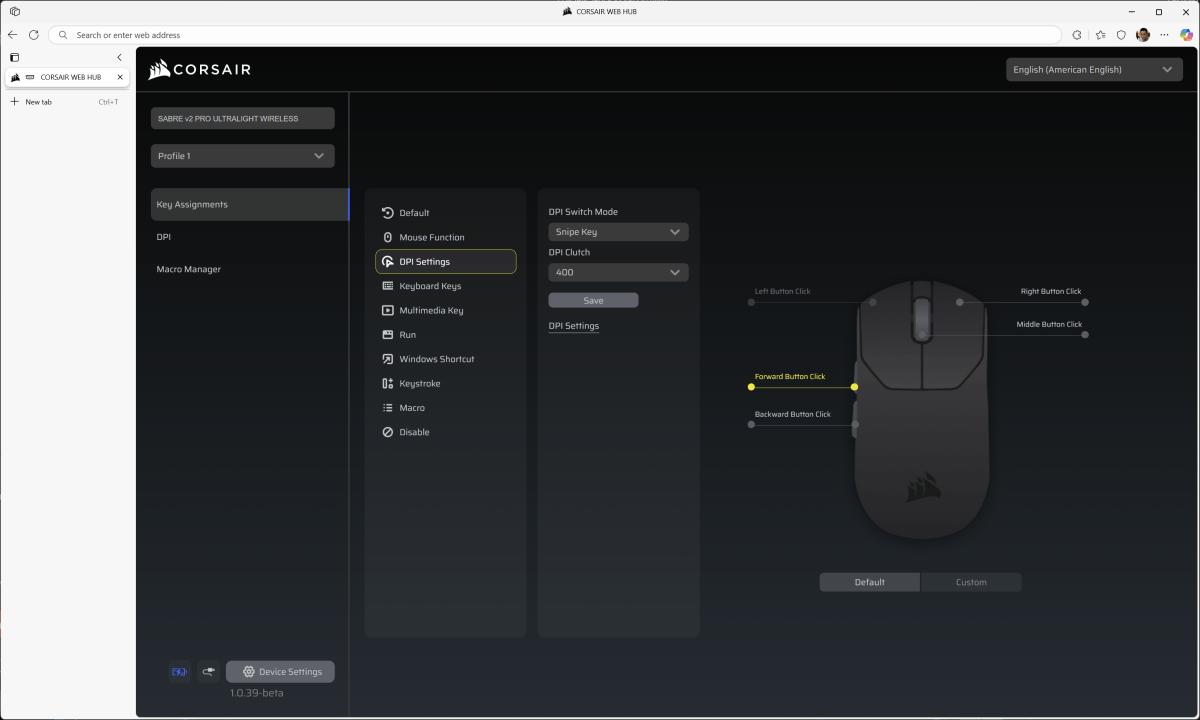Viewport: 1200px width, 720px height.
Task: Refresh the page with reload icon
Action: coord(34,35)
